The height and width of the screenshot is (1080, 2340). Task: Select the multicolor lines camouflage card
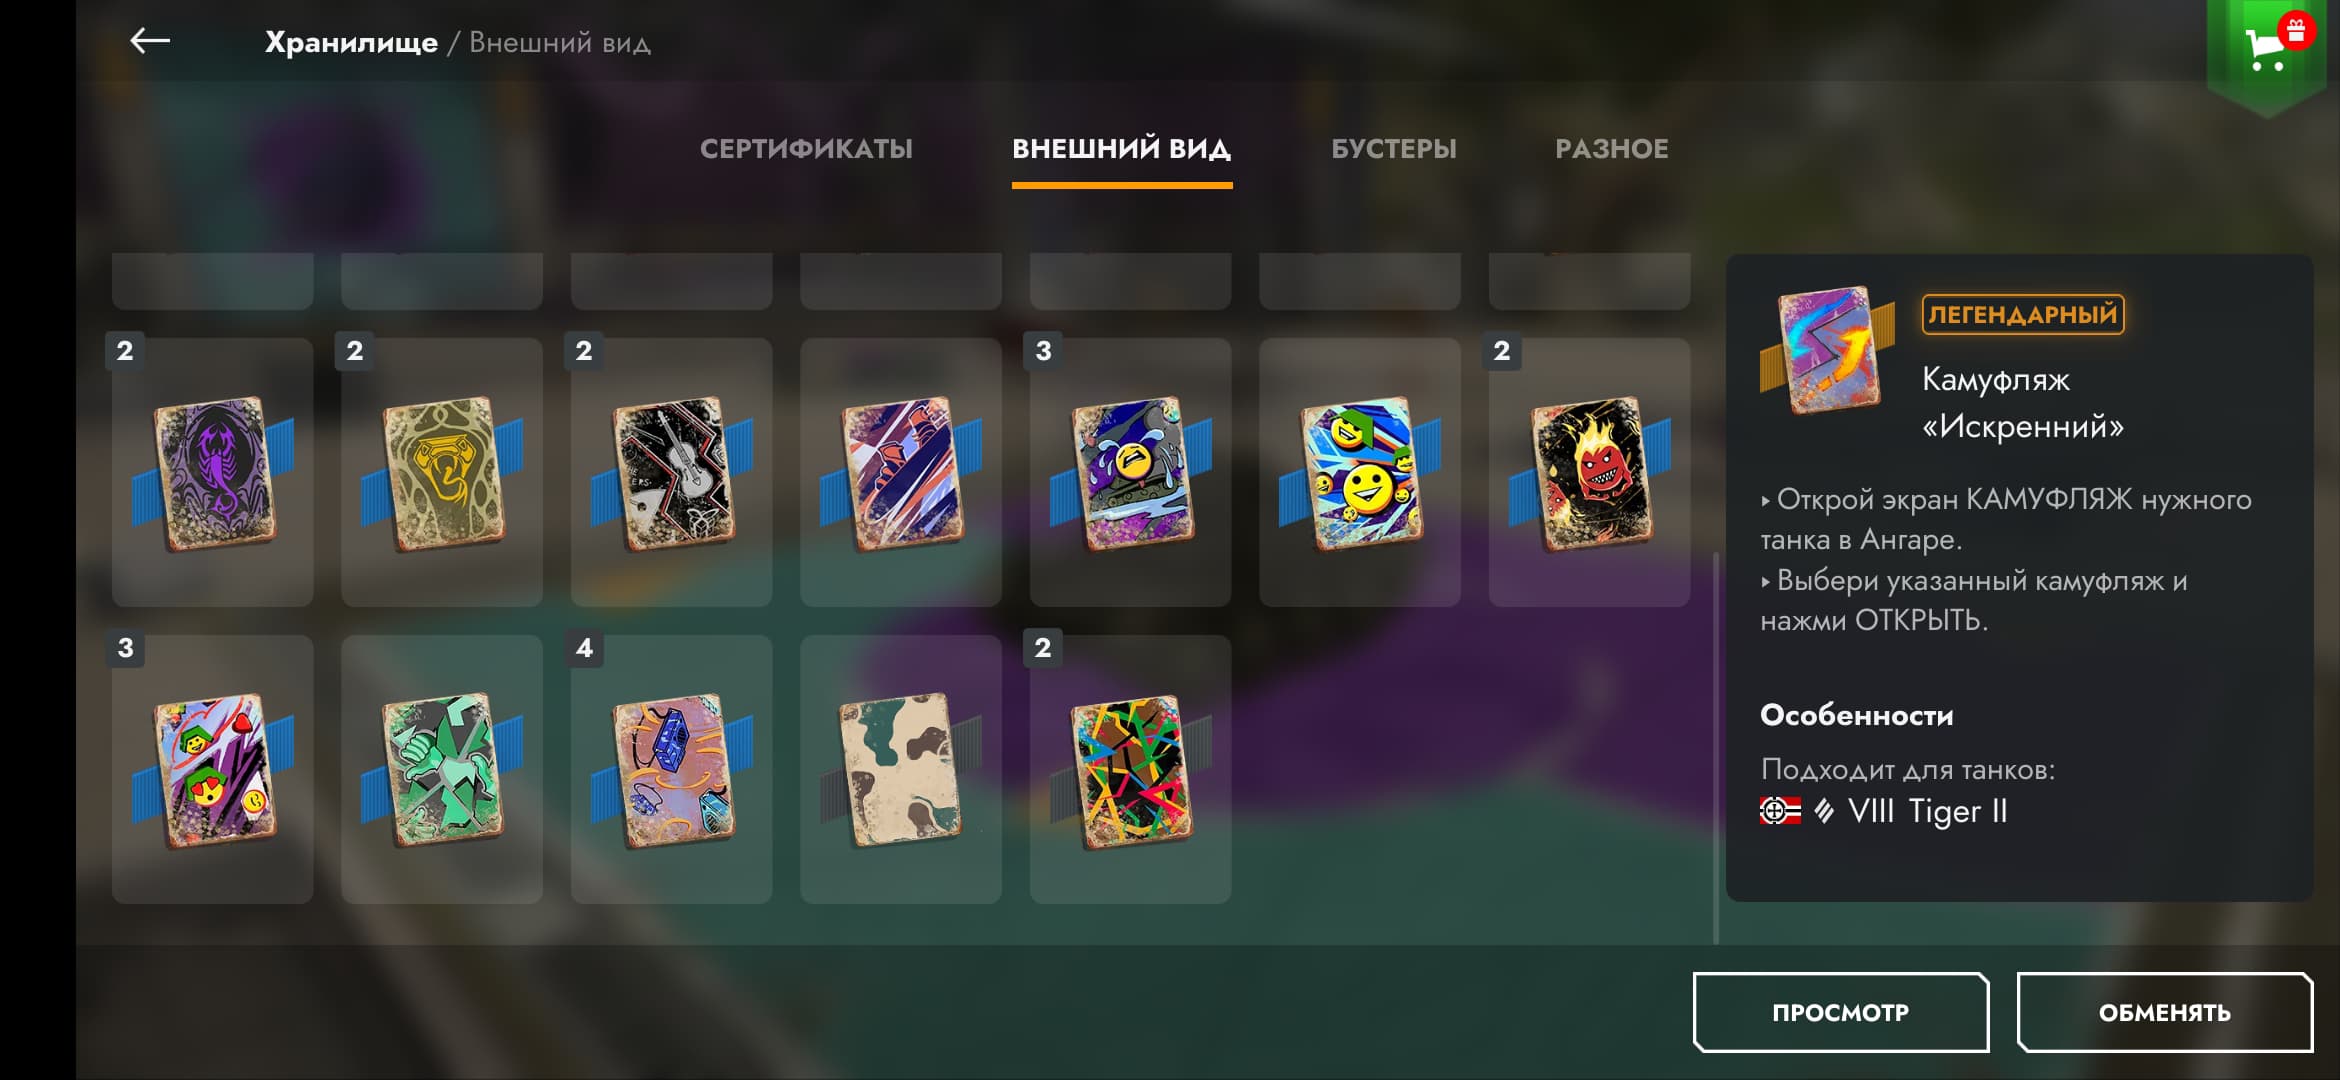pos(1130,769)
